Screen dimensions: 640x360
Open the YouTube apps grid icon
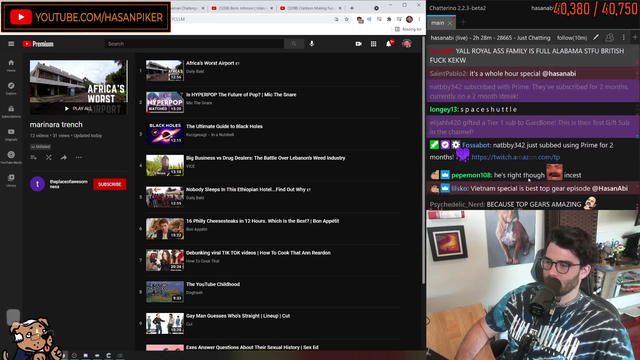click(373, 44)
